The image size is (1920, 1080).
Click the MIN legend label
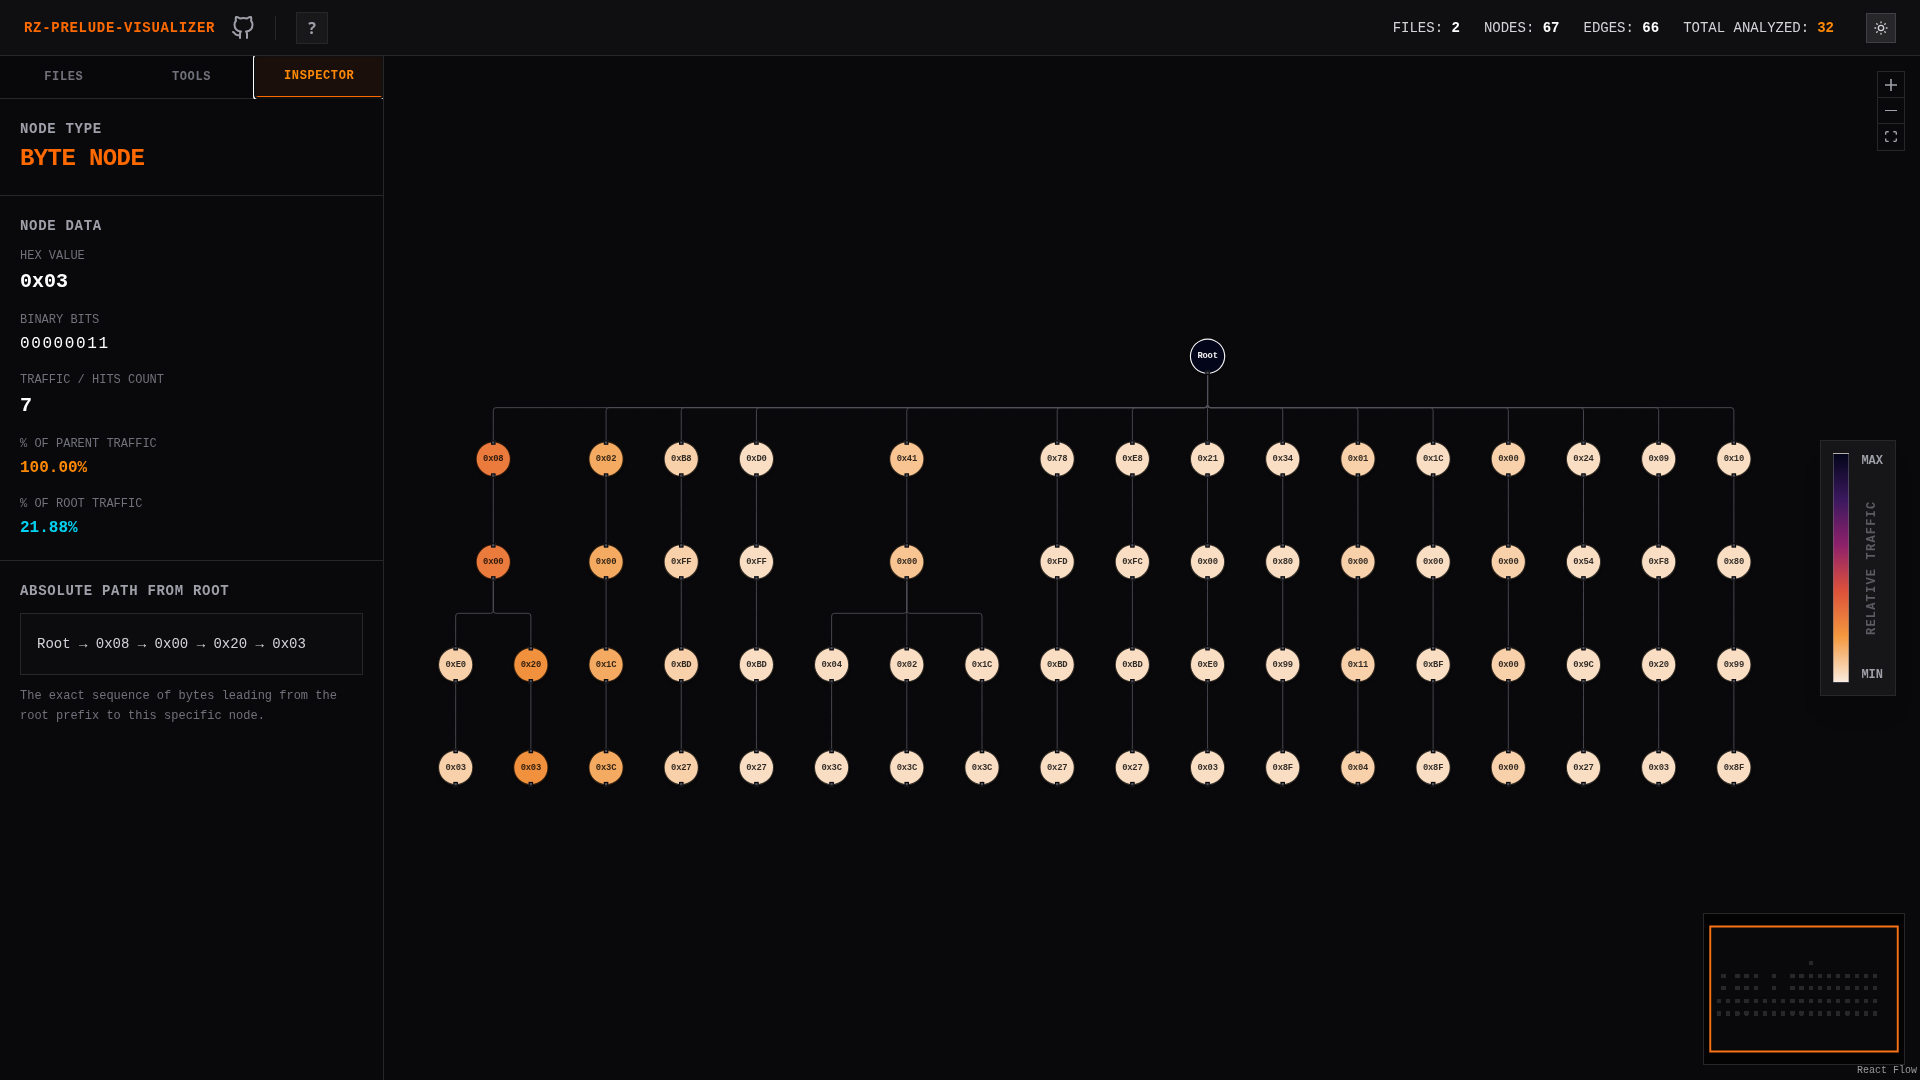tap(1872, 675)
